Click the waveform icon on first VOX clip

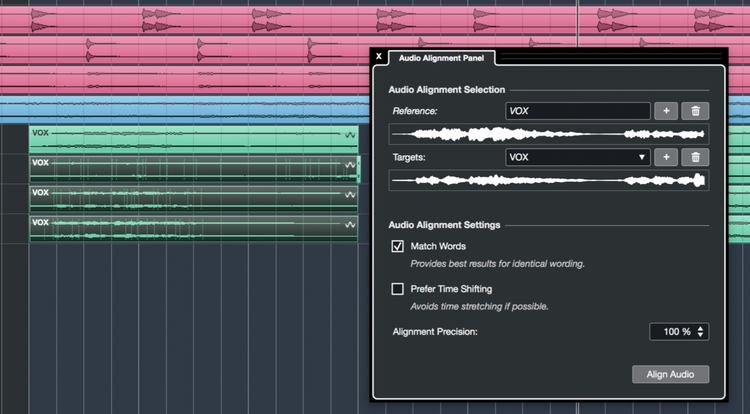[x=350, y=135]
